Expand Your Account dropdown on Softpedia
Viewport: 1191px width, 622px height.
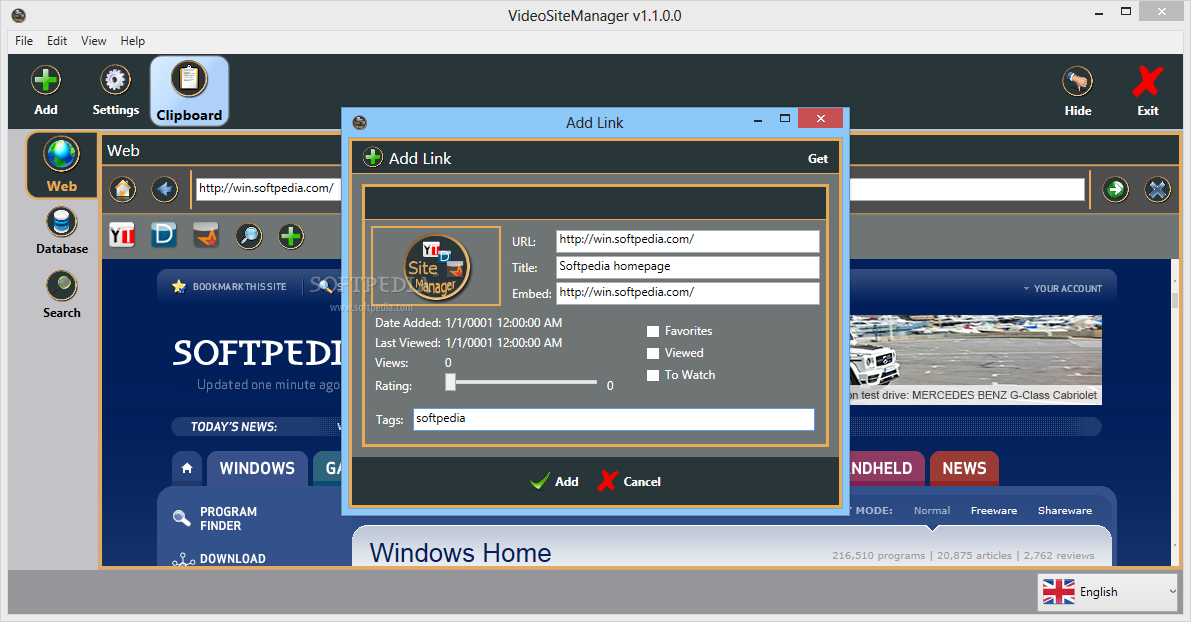click(x=1062, y=289)
